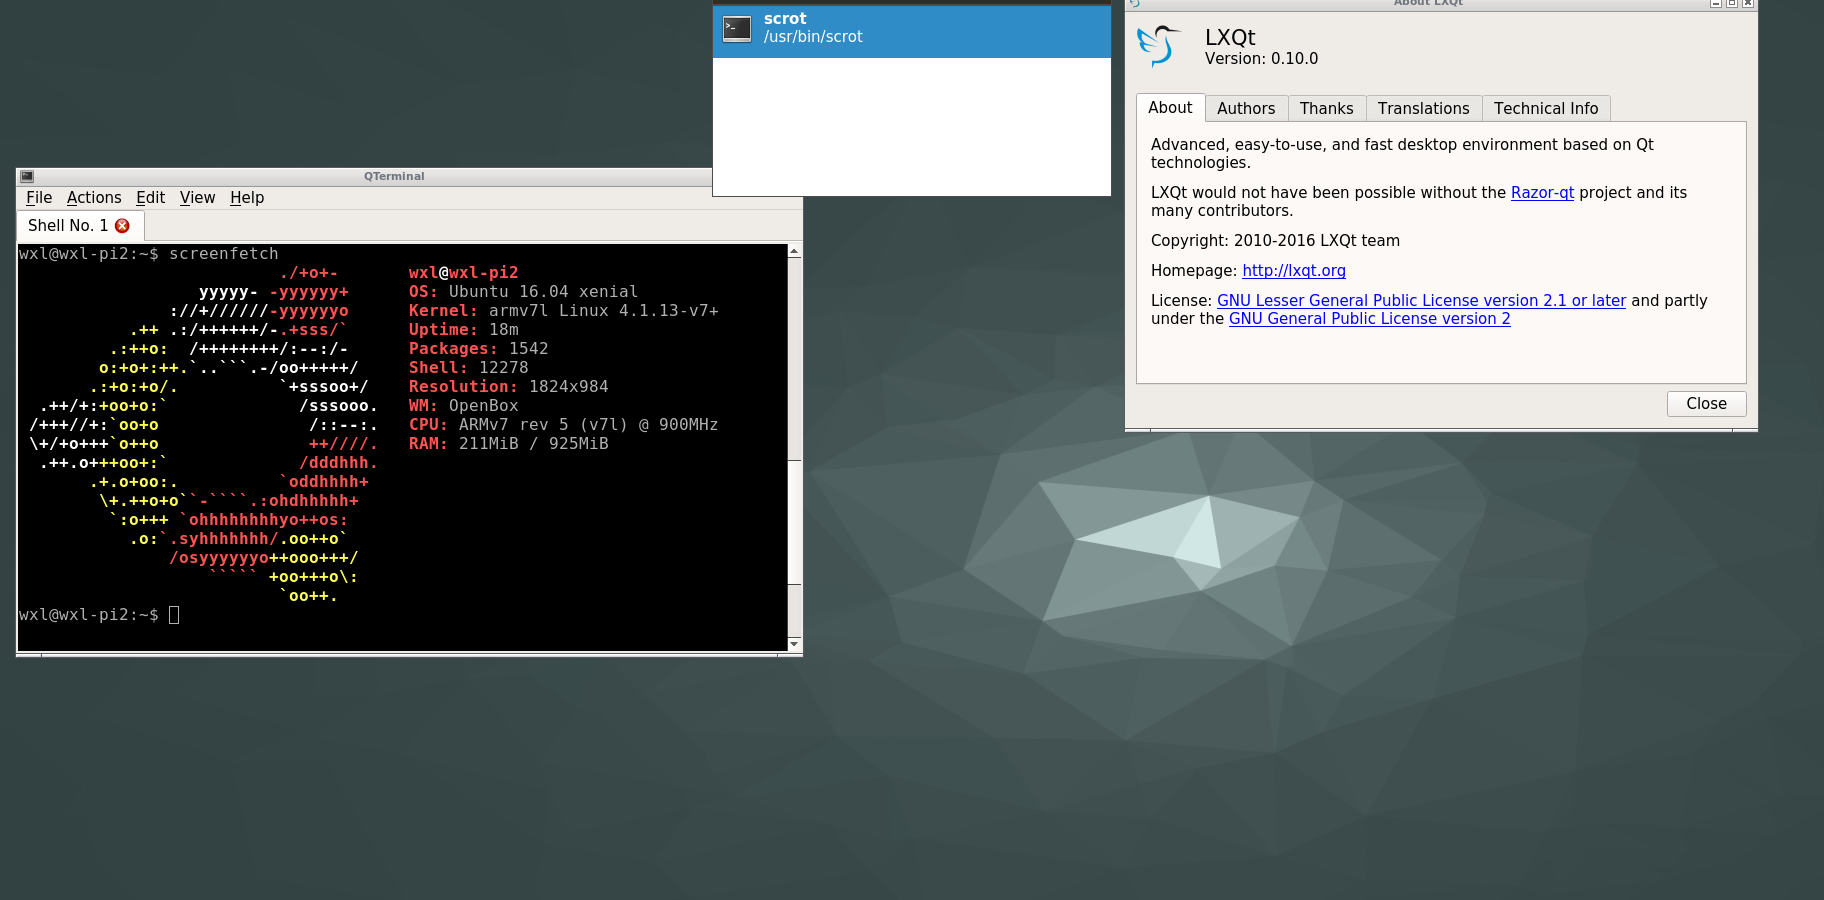Open the GNU General Public License version 2 link

click(x=1369, y=319)
